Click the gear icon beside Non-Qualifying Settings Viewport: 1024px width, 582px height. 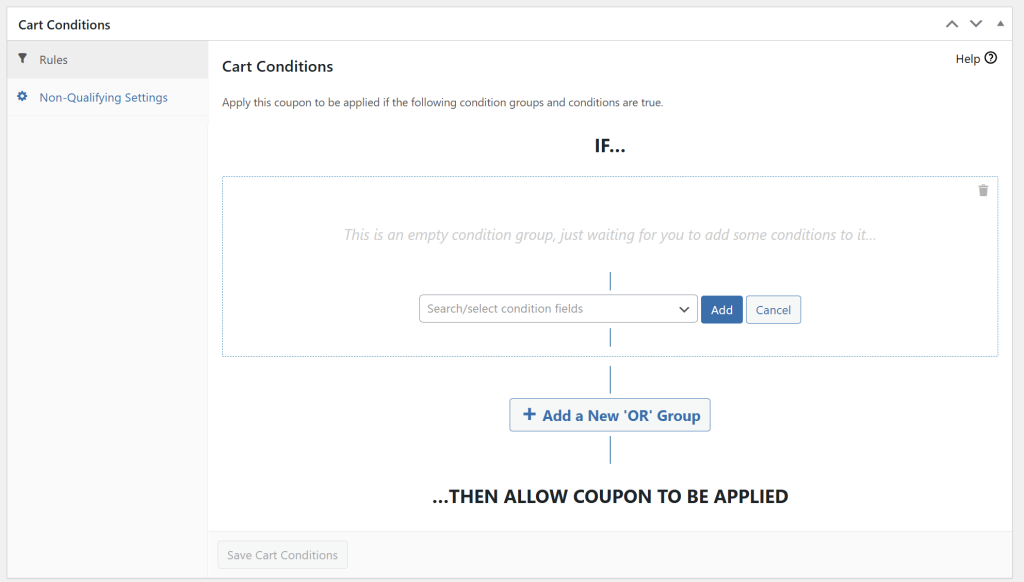[21, 97]
